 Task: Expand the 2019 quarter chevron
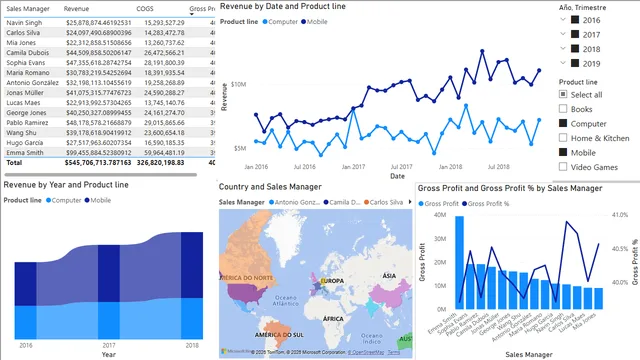(563, 63)
